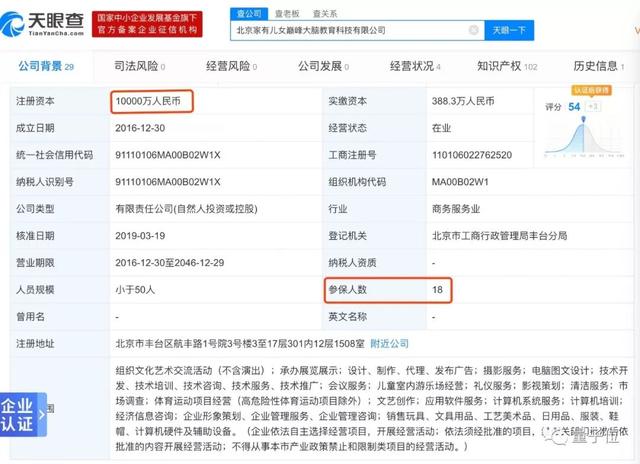Click the registered capital value 10000万人民币
Image resolution: width=640 pixels, height=464 pixels.
pyautogui.click(x=148, y=101)
